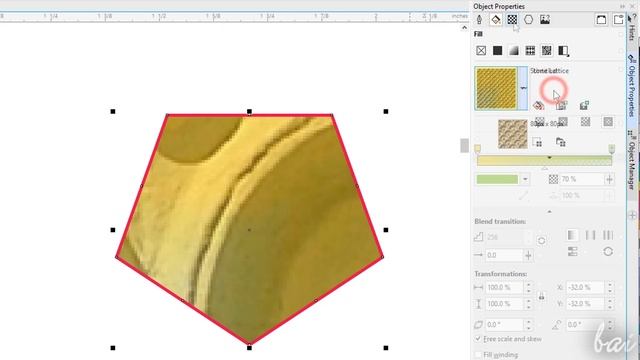Click the Stone lattice fill thumbnail
Viewport: 640px width, 360px height.
pos(497,89)
